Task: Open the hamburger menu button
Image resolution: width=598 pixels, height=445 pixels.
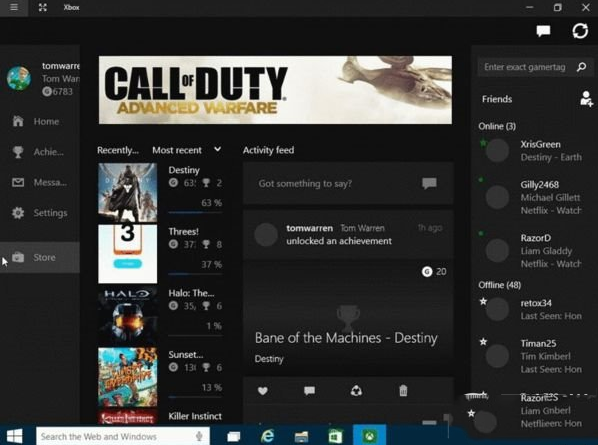Action: [14, 7]
